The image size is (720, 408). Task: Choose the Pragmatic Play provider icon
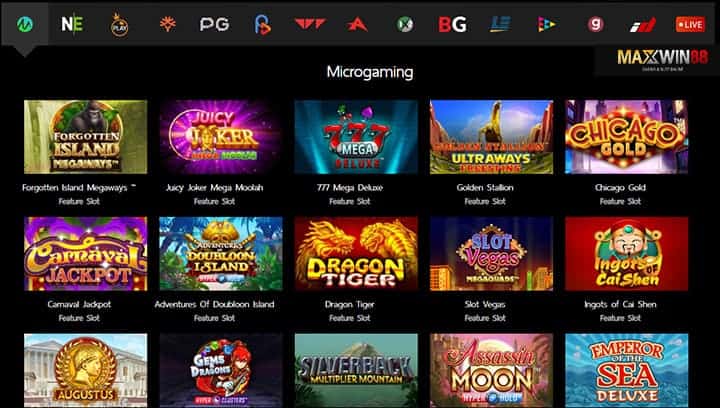coord(120,25)
